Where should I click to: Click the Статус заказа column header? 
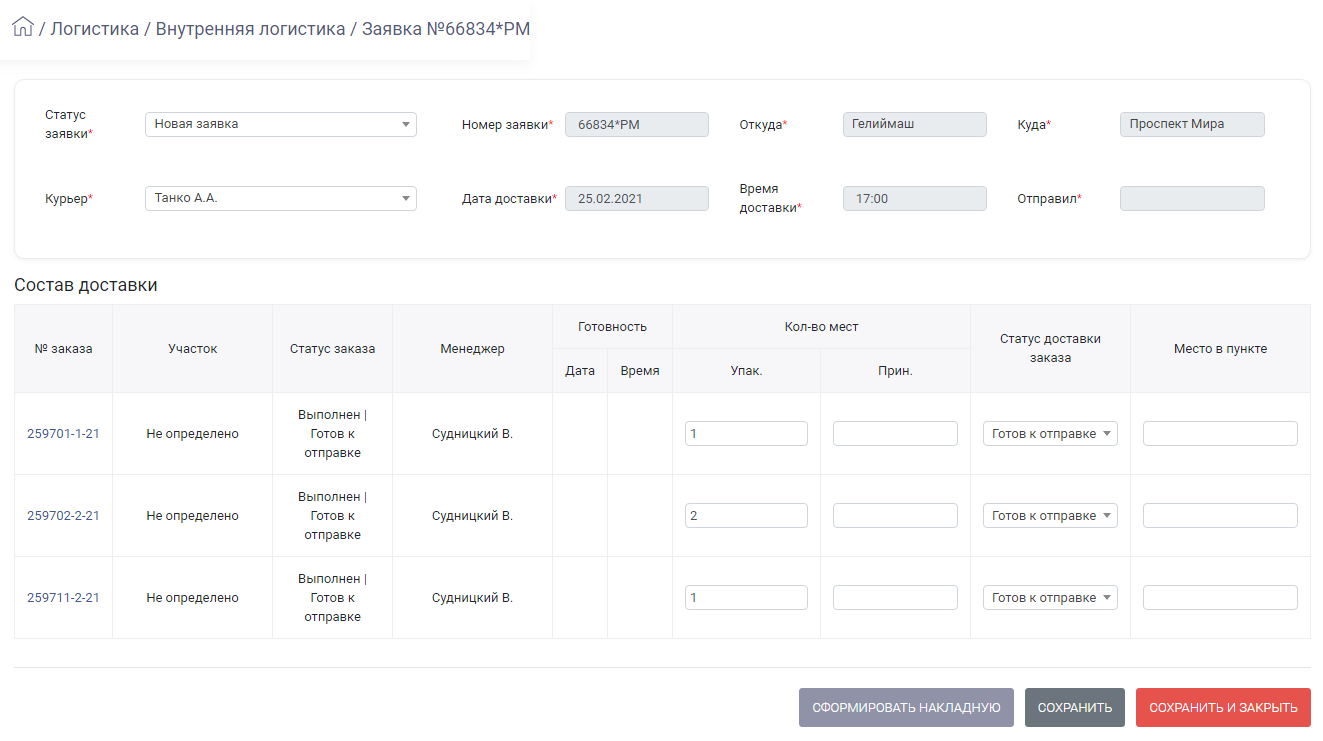(332, 349)
